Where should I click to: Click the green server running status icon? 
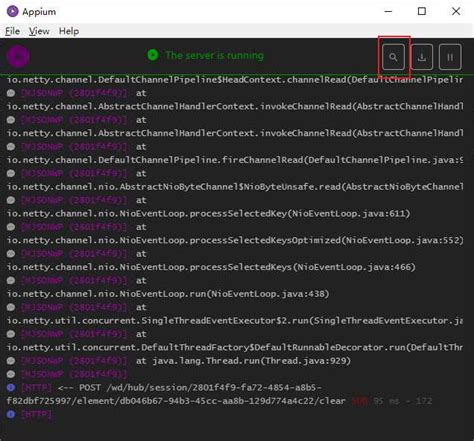[153, 55]
